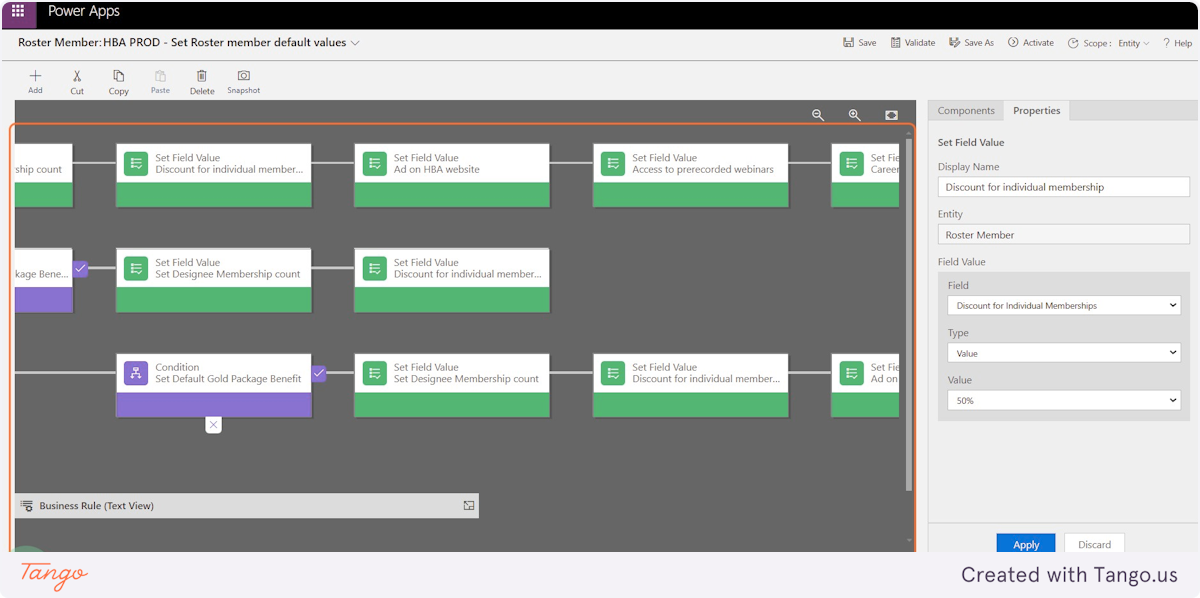Validate the business rule
The width and height of the screenshot is (1200, 598).
pos(913,43)
